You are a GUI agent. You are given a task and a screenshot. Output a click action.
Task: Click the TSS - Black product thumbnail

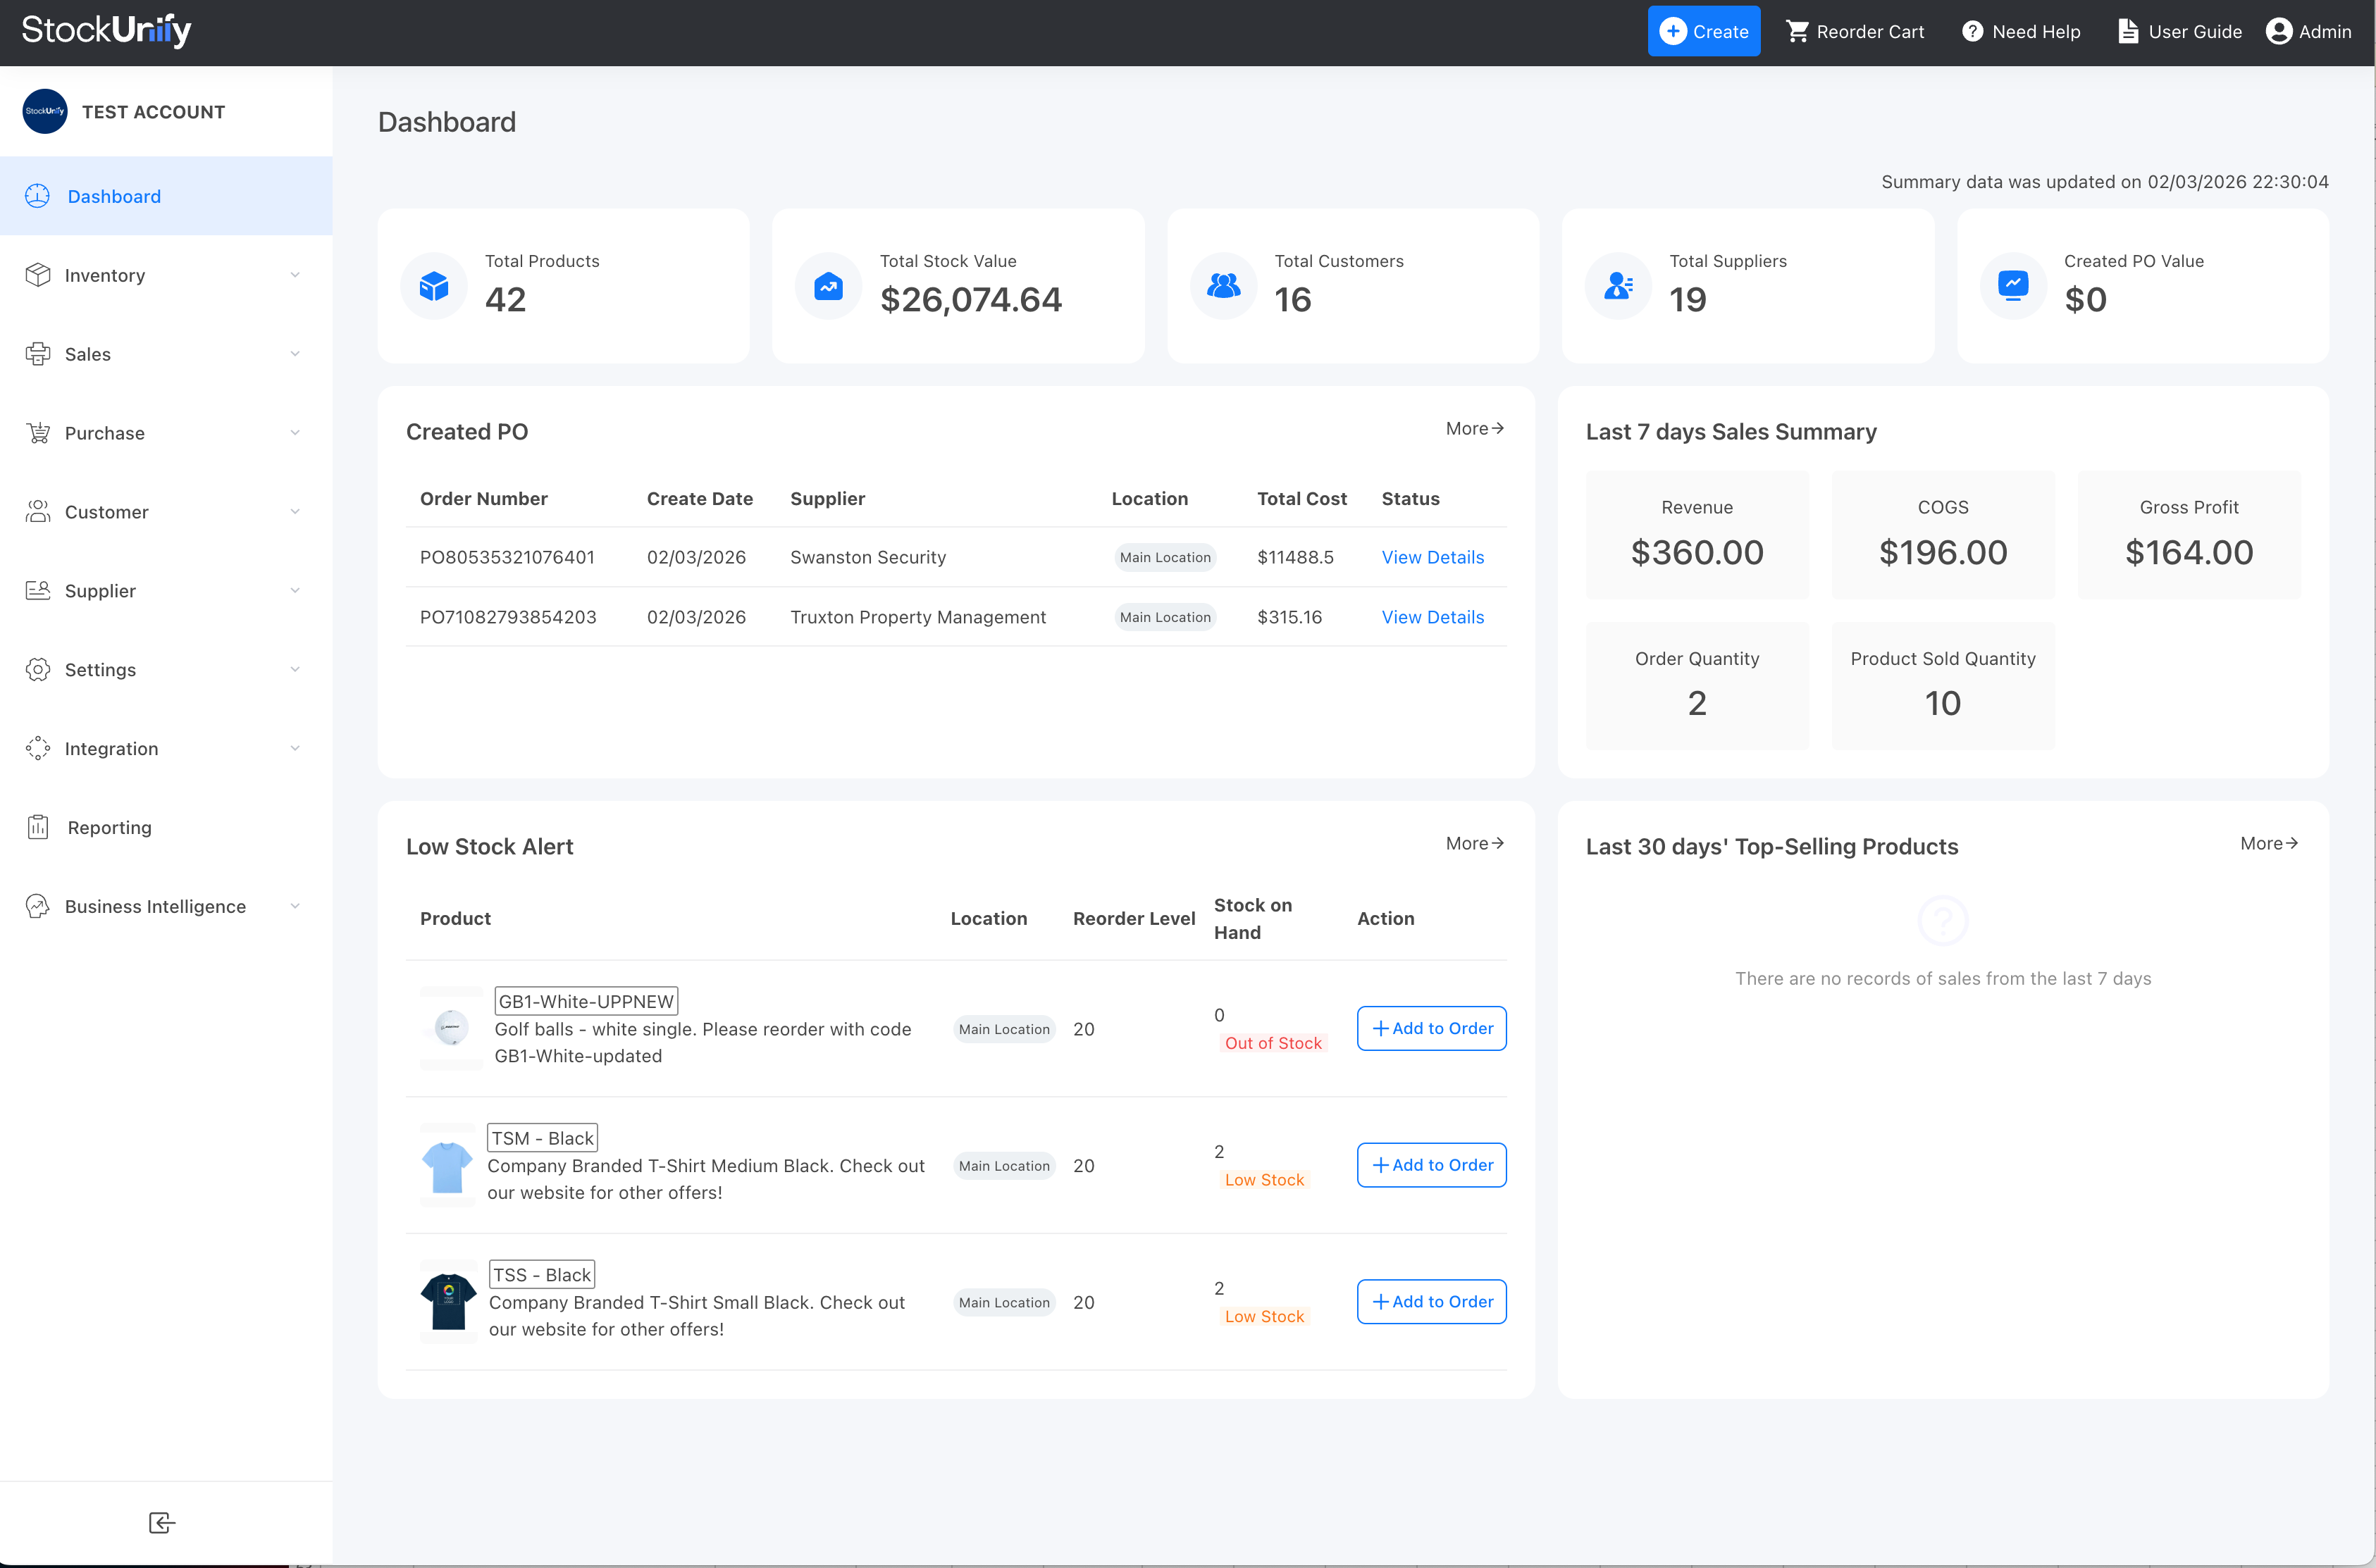(449, 1301)
